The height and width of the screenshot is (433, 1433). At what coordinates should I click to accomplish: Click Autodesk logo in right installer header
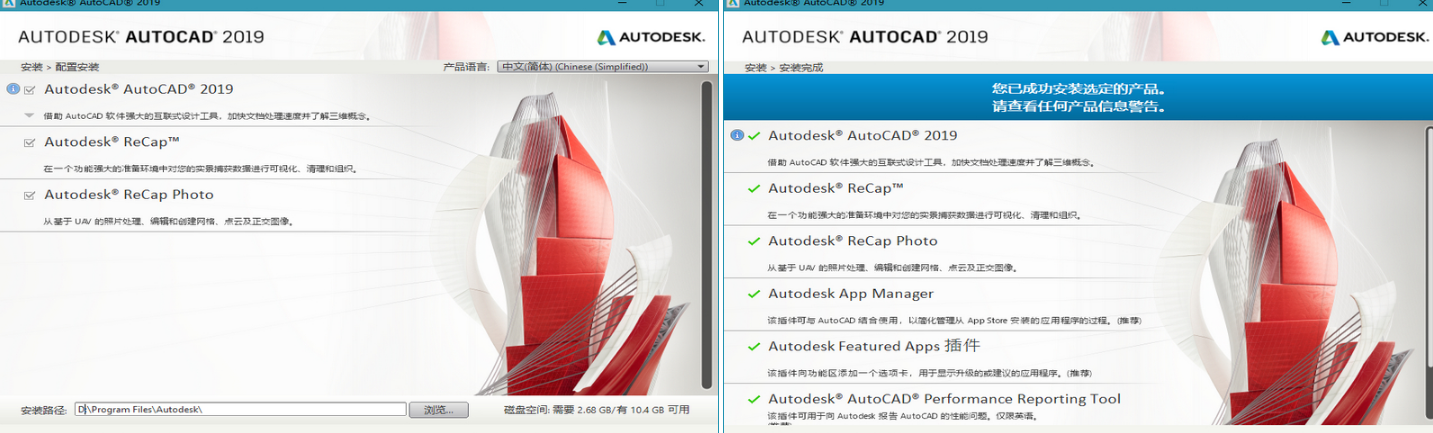coord(1375,37)
